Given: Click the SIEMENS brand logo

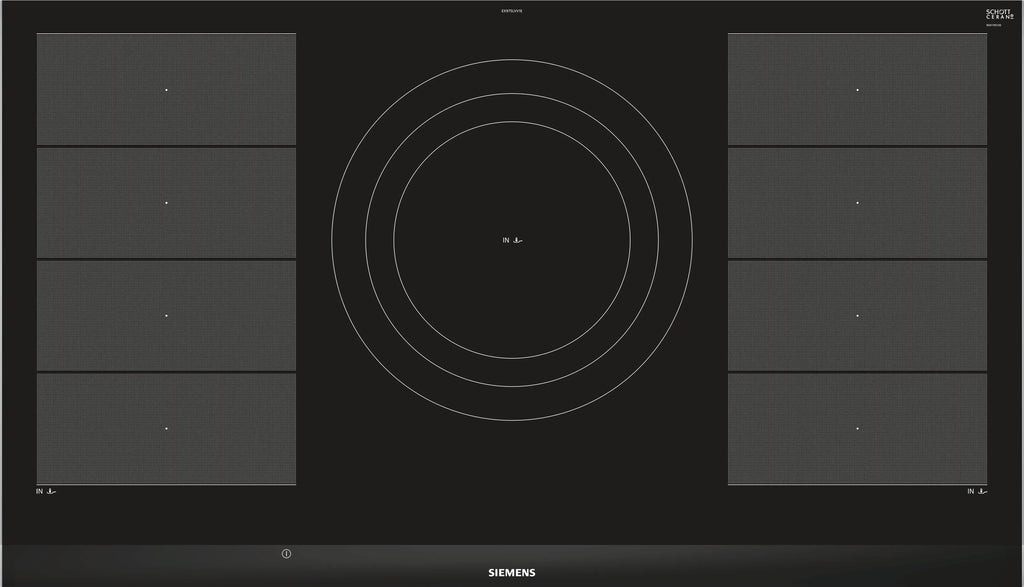Looking at the screenshot, I should (x=512, y=573).
